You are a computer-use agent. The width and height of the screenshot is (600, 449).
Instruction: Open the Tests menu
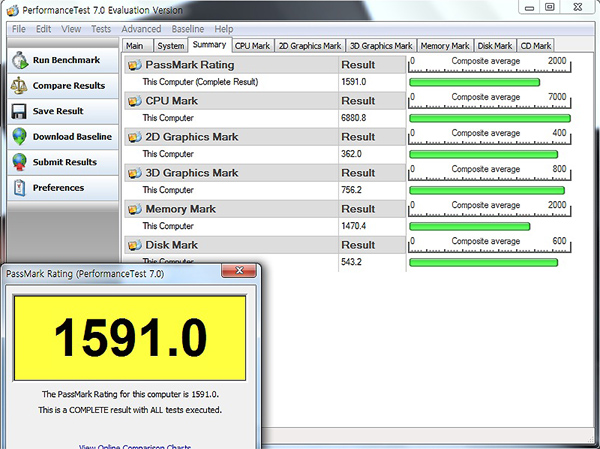pos(101,29)
